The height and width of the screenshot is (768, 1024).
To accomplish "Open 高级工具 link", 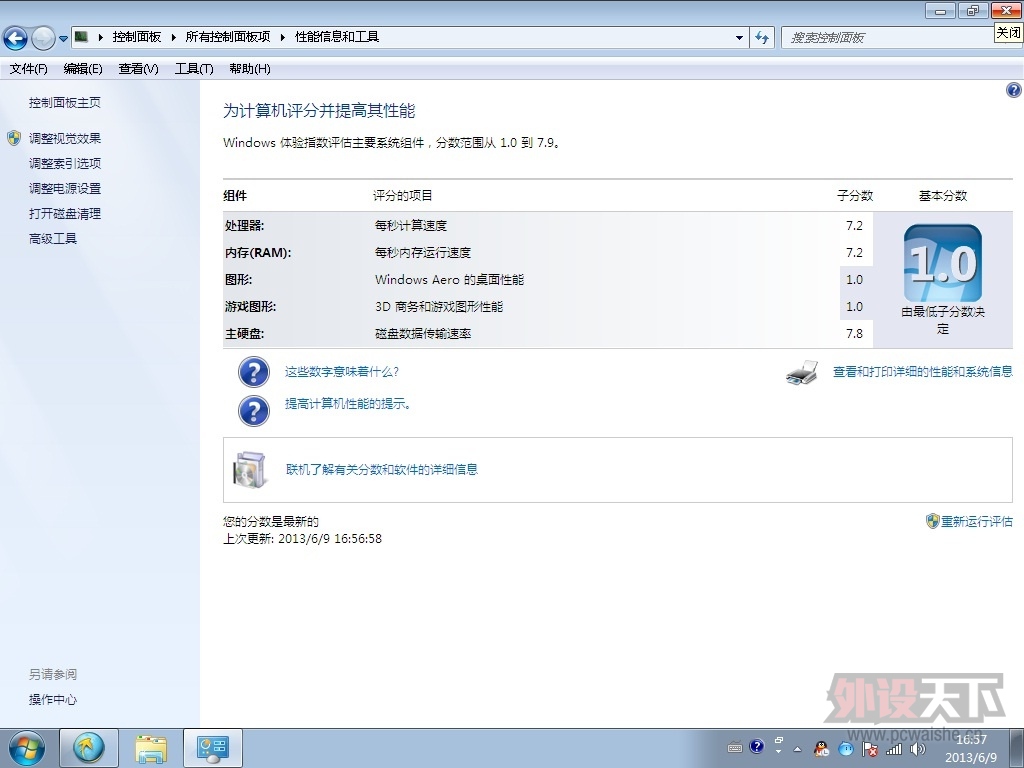I will tap(53, 239).
